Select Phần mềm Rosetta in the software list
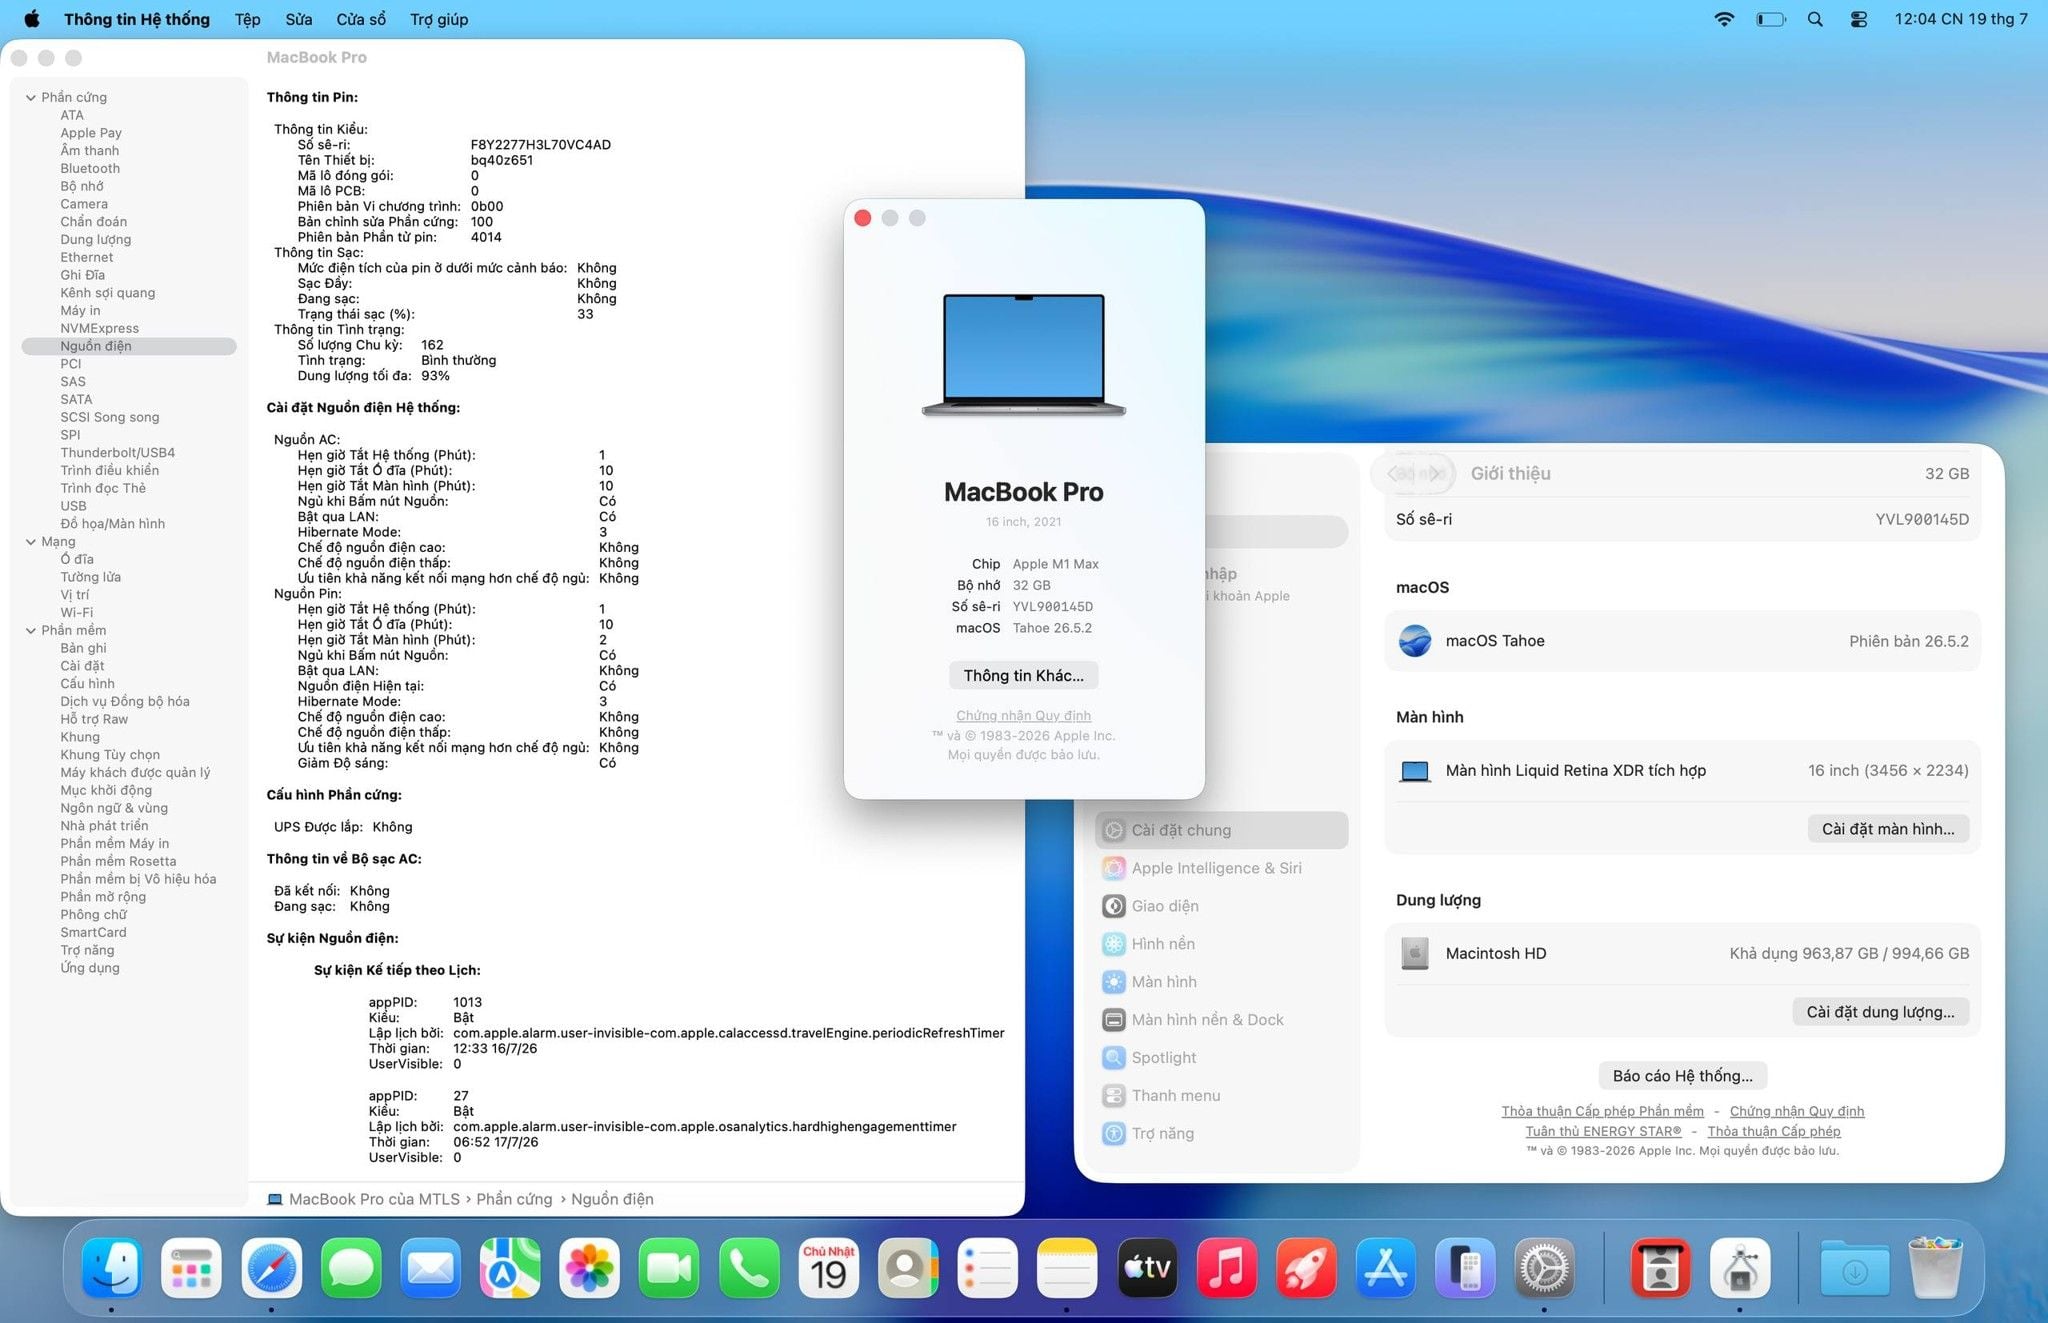The width and height of the screenshot is (2048, 1323). [118, 861]
